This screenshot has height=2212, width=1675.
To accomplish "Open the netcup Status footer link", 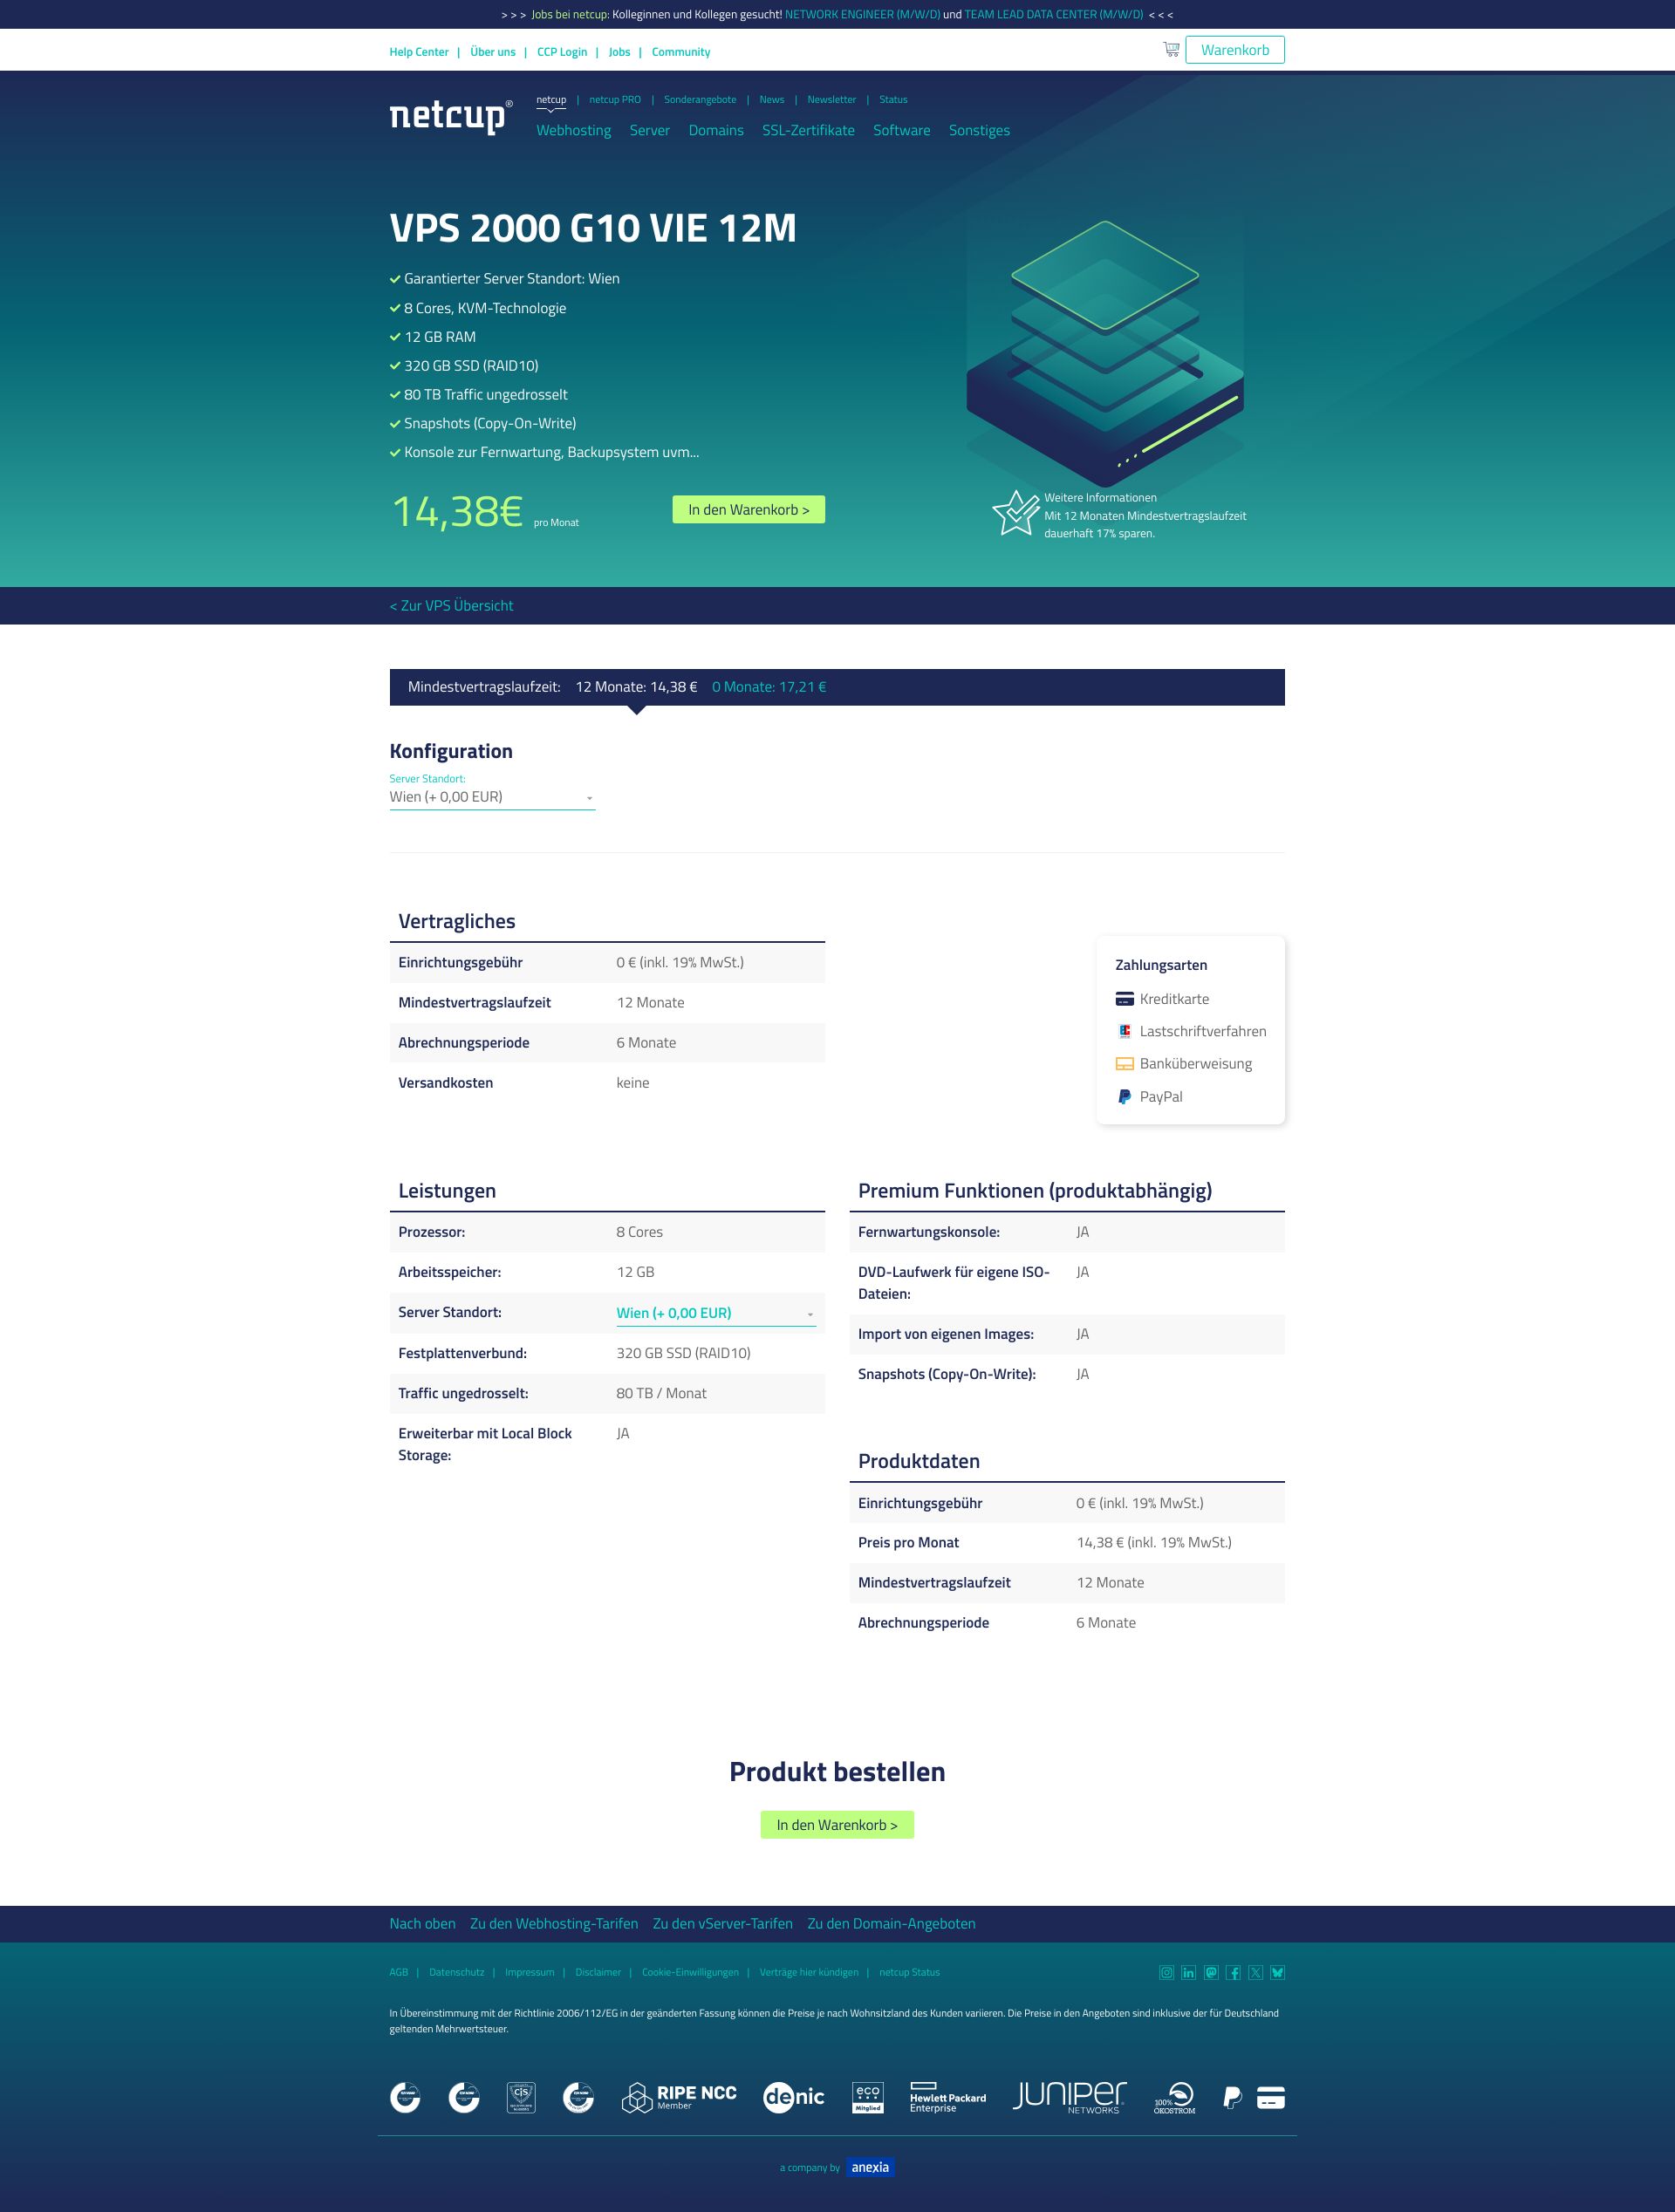I will [909, 1972].
